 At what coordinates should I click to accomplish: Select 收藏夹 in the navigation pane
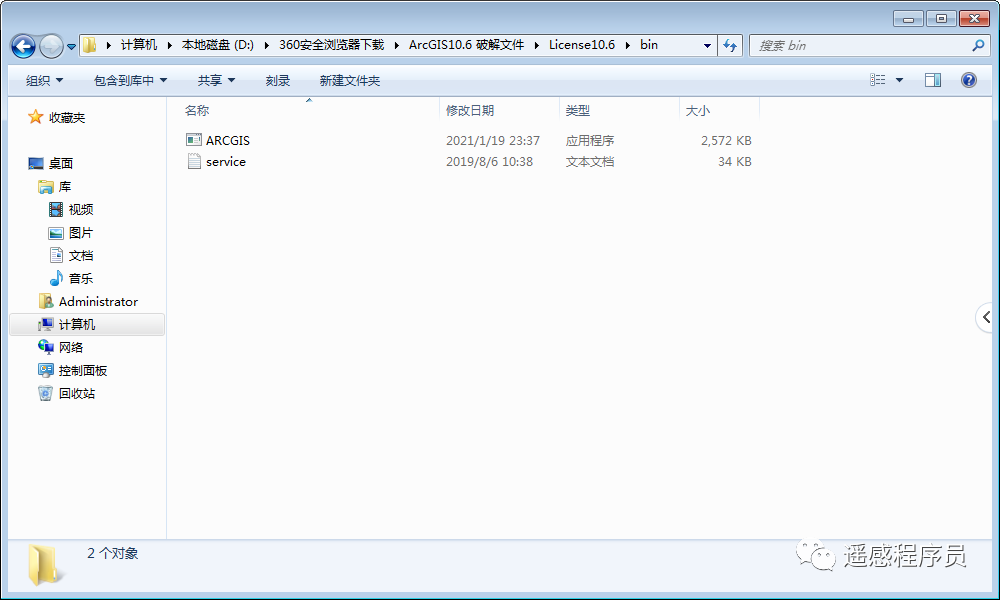pyautogui.click(x=66, y=117)
